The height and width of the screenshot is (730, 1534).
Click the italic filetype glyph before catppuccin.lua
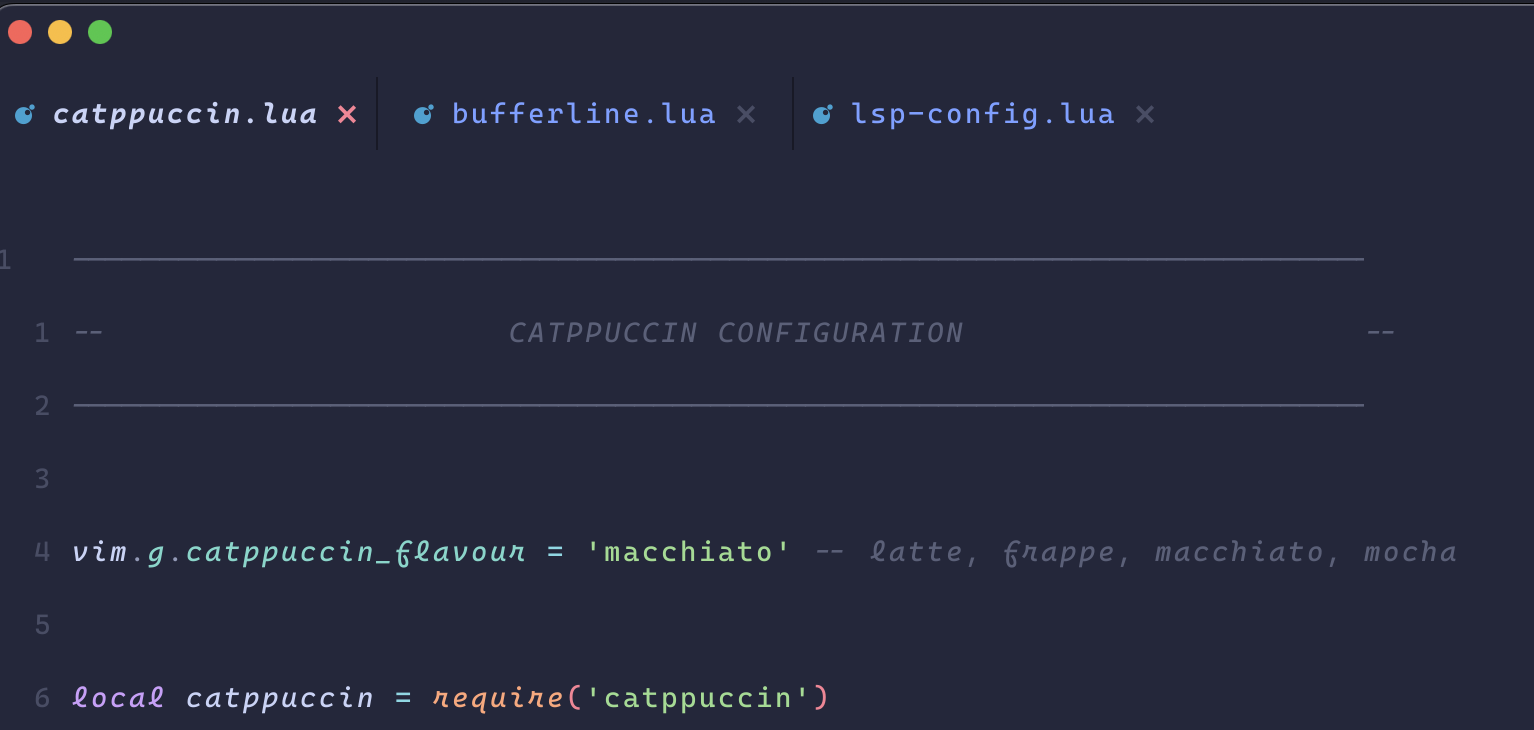point(22,113)
